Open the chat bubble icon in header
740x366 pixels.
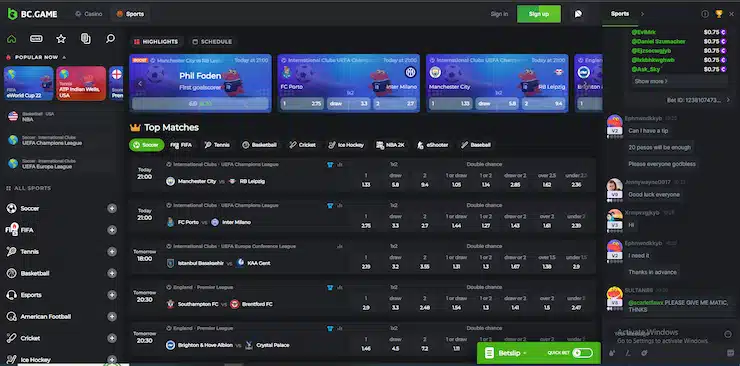click(x=578, y=14)
